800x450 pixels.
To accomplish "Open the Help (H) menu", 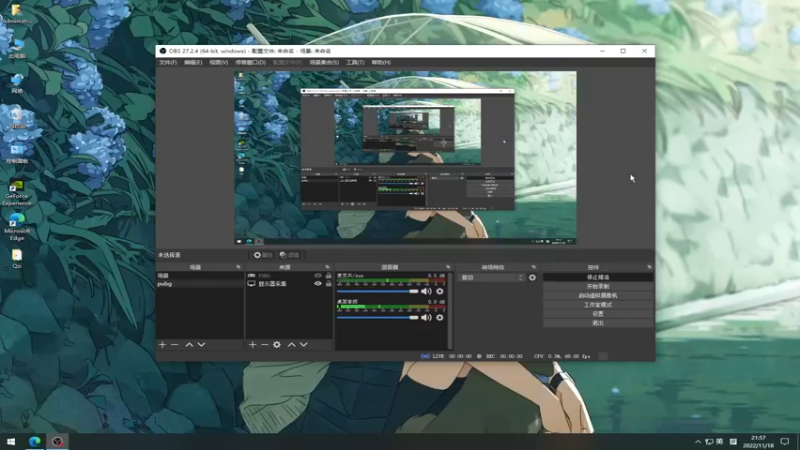I will (x=381, y=62).
